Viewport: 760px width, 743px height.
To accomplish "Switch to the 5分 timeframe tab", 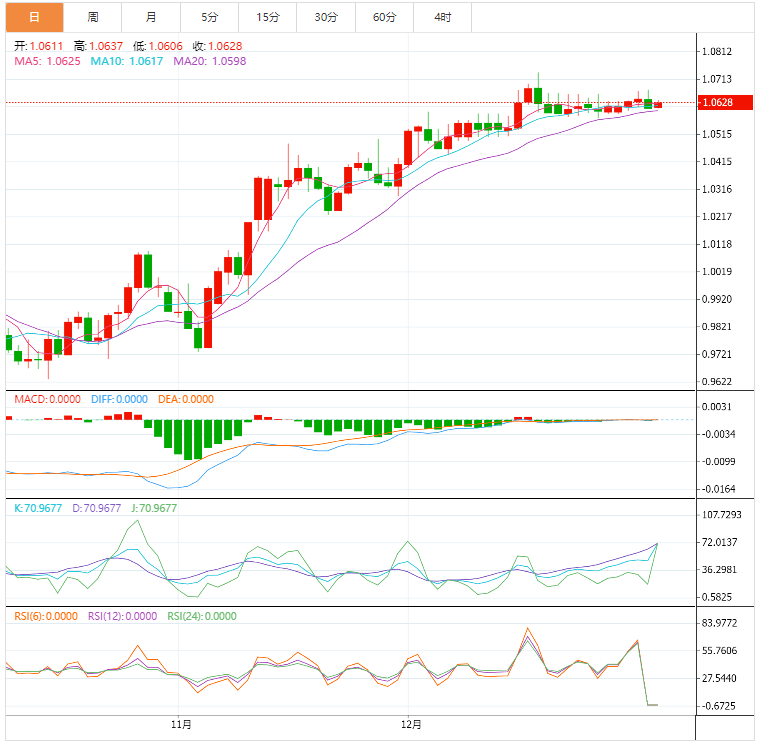I will tap(209, 17).
